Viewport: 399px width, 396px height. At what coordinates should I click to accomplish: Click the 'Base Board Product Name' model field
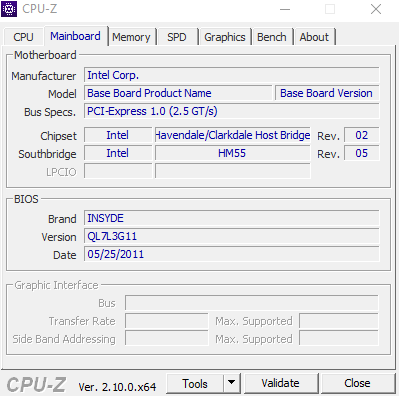pyautogui.click(x=178, y=93)
